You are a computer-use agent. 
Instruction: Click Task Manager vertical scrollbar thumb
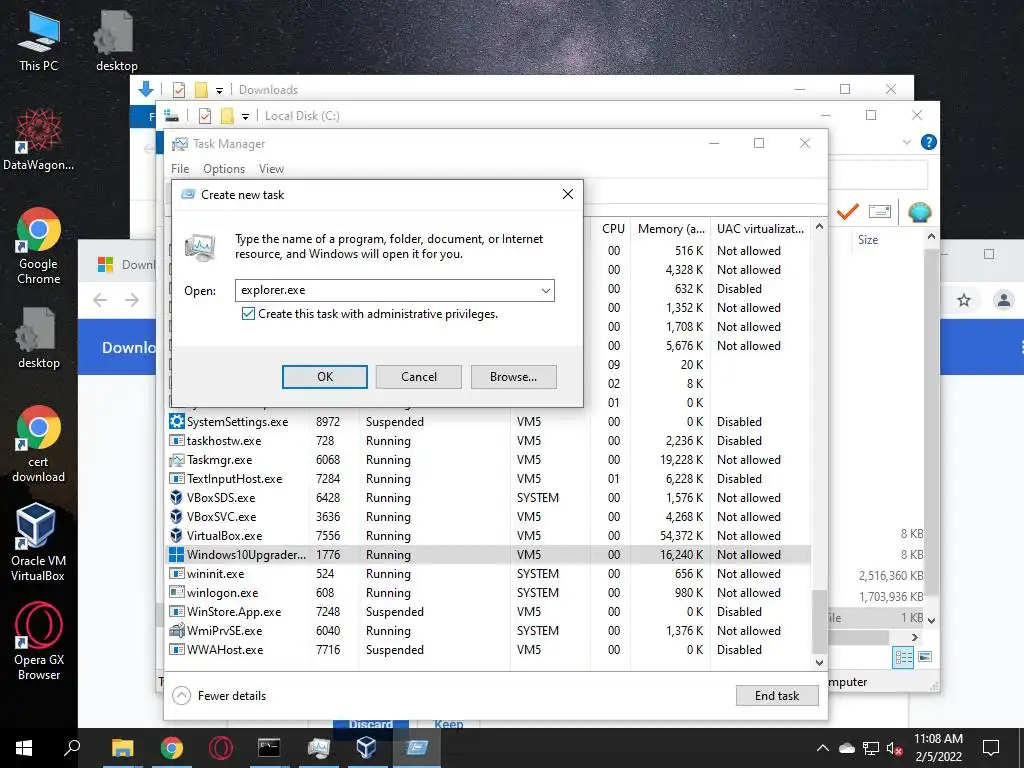click(x=819, y=621)
